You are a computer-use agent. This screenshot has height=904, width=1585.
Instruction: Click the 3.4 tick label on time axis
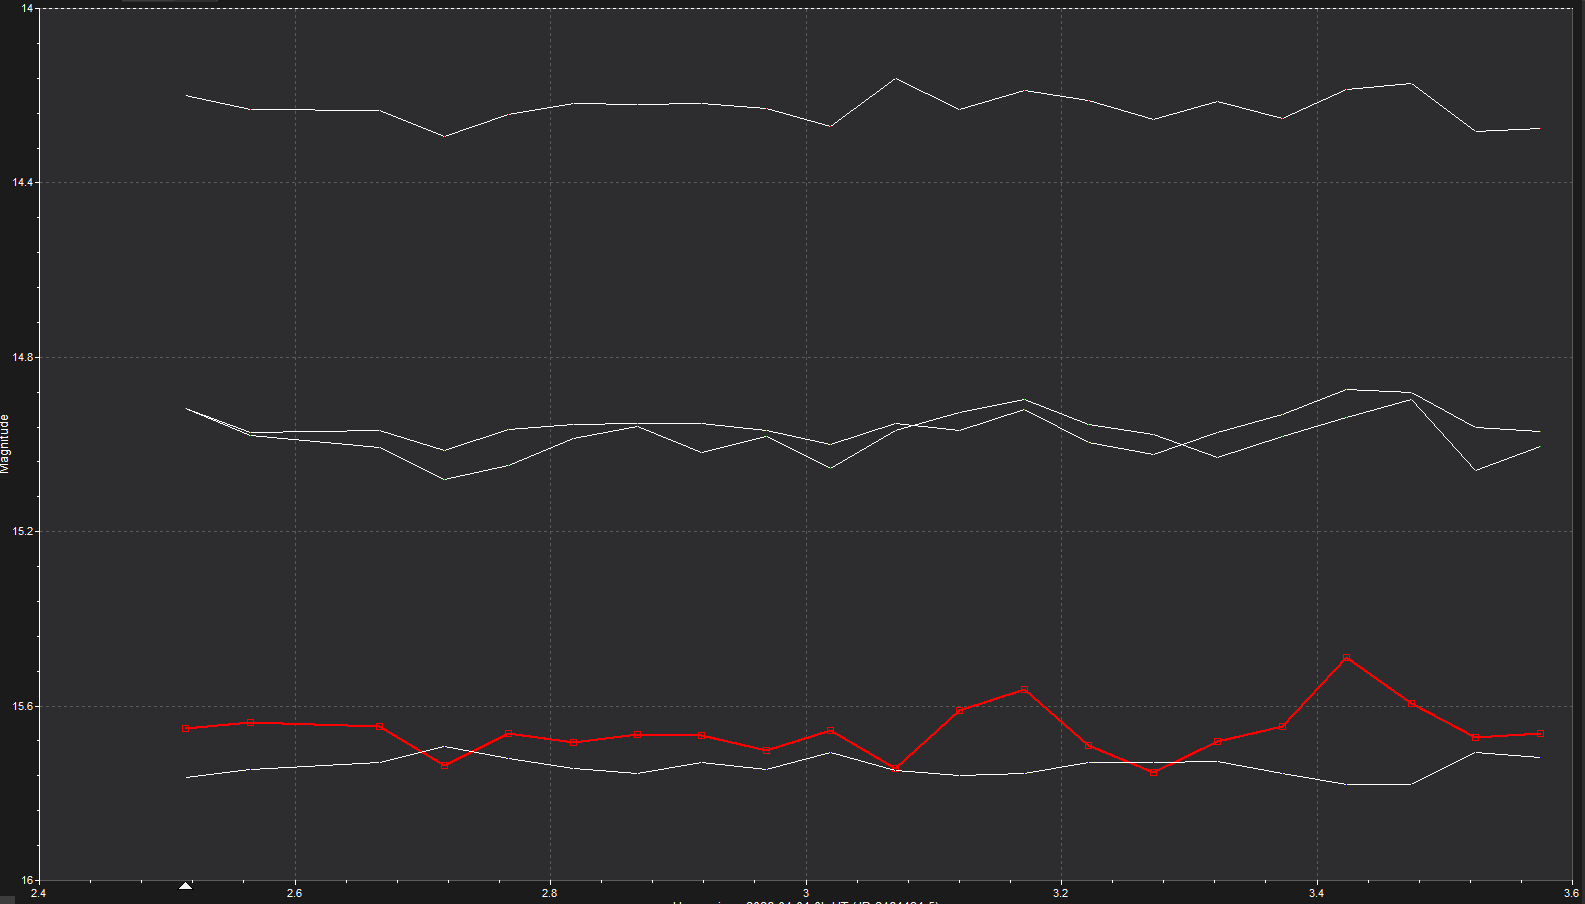tap(1316, 893)
